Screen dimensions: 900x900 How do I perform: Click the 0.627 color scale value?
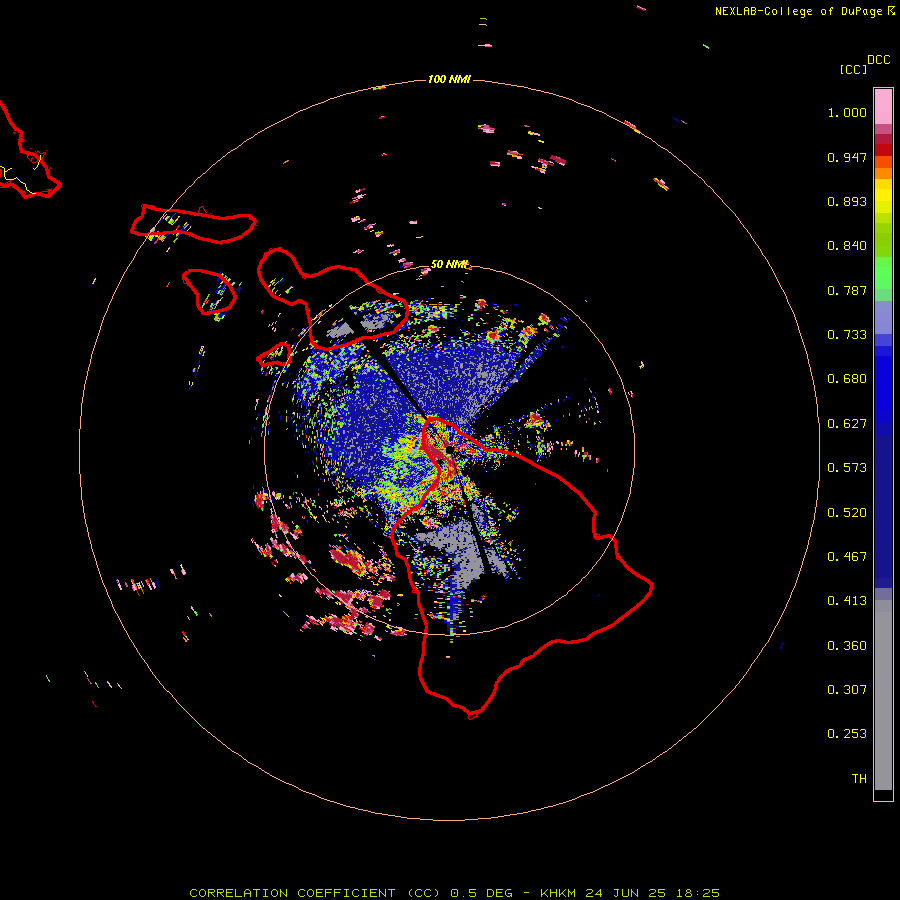[847, 424]
